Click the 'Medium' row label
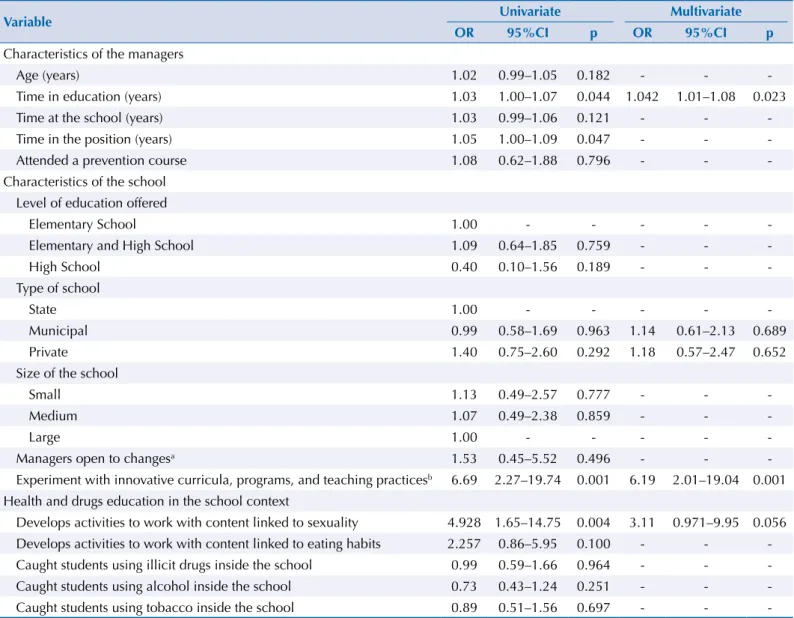Screen dimensions: 794x618 53,416
